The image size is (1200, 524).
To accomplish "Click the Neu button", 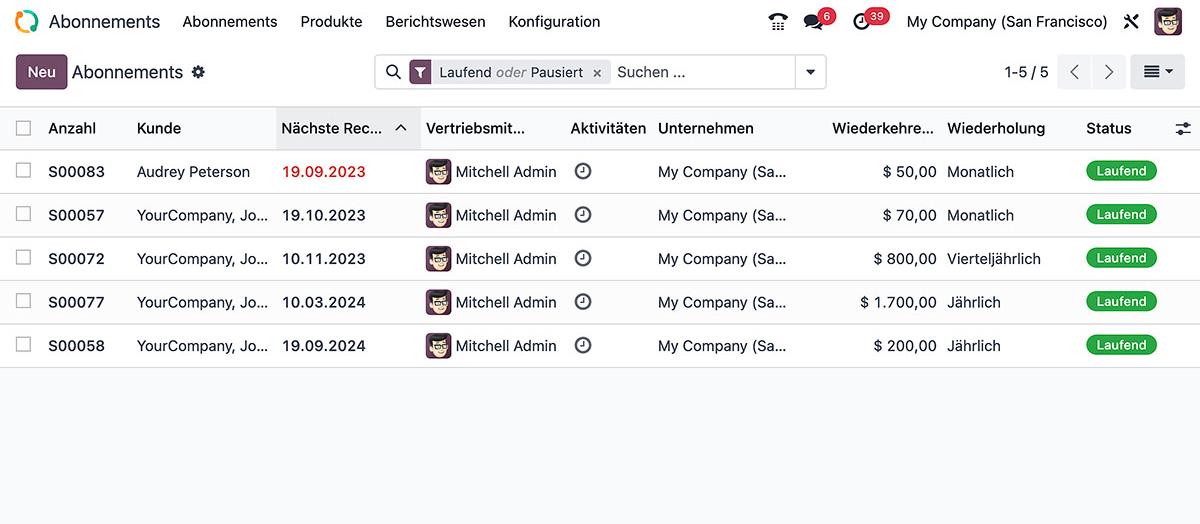I will pos(42,72).
